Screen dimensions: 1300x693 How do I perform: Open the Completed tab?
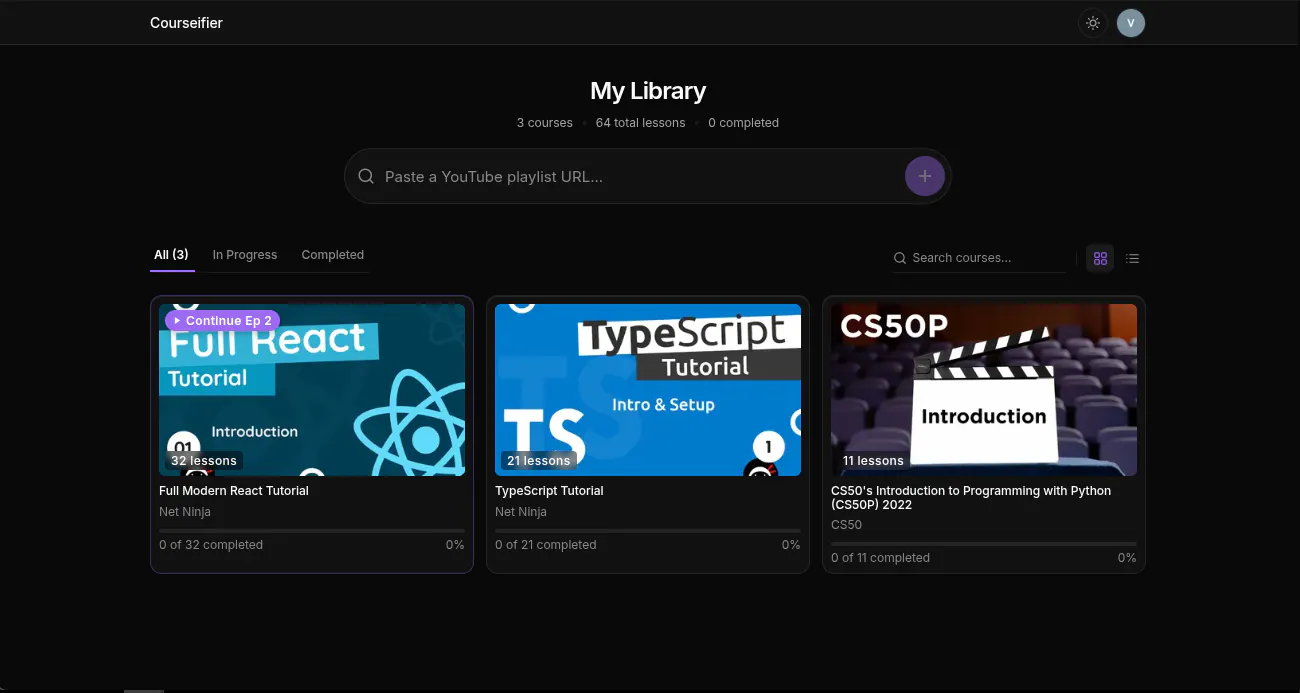(333, 255)
